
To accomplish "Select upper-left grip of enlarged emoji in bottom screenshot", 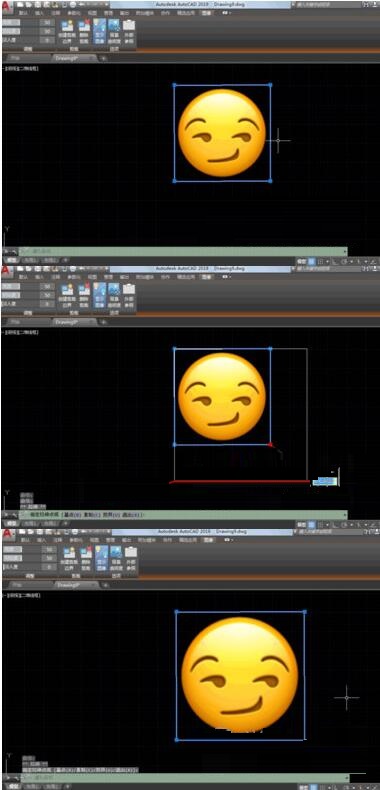I will 176,612.
